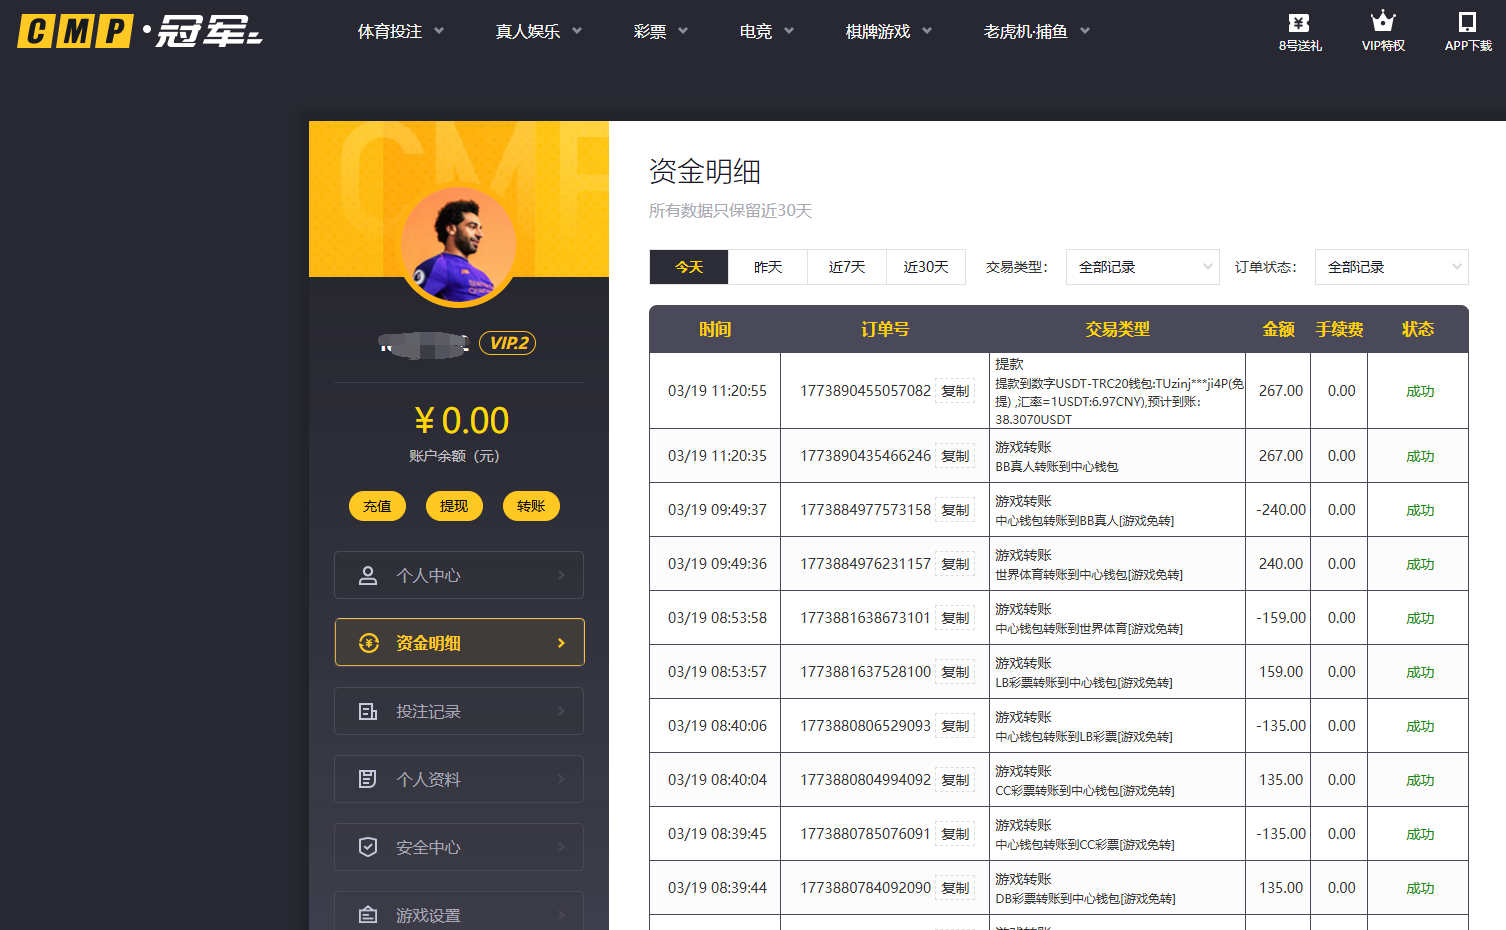The height and width of the screenshot is (930, 1506).
Task: Click the 游戏设置 settings icon
Action: [x=368, y=912]
